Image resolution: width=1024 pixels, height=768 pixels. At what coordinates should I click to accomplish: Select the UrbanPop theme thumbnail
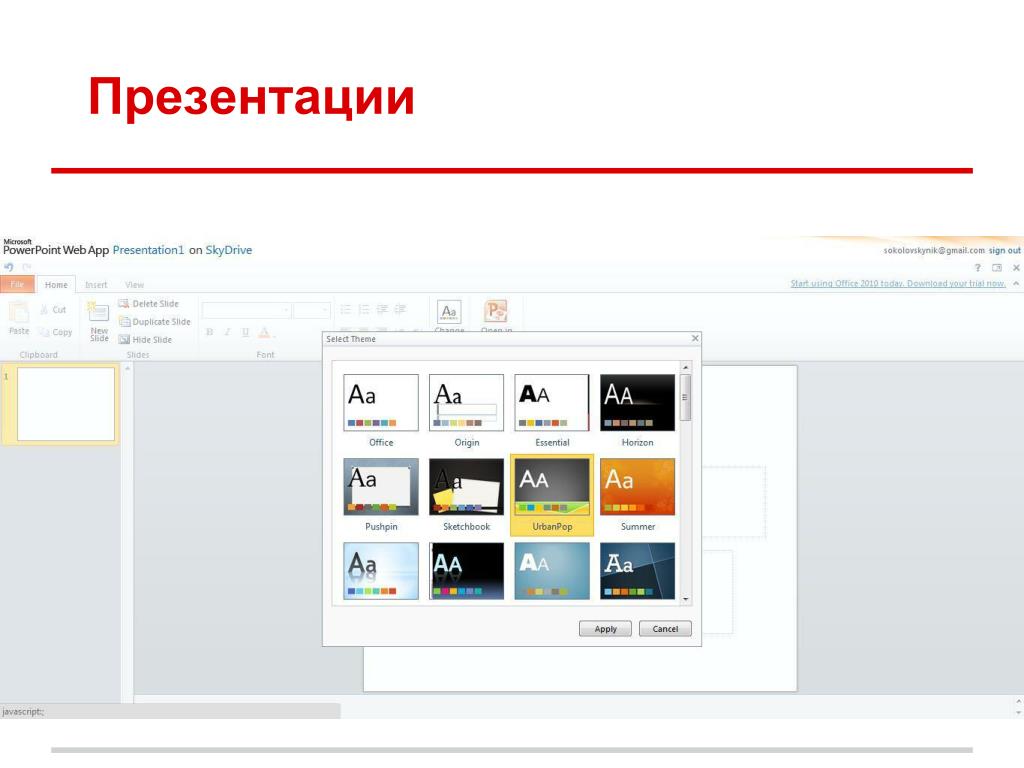pyautogui.click(x=552, y=487)
